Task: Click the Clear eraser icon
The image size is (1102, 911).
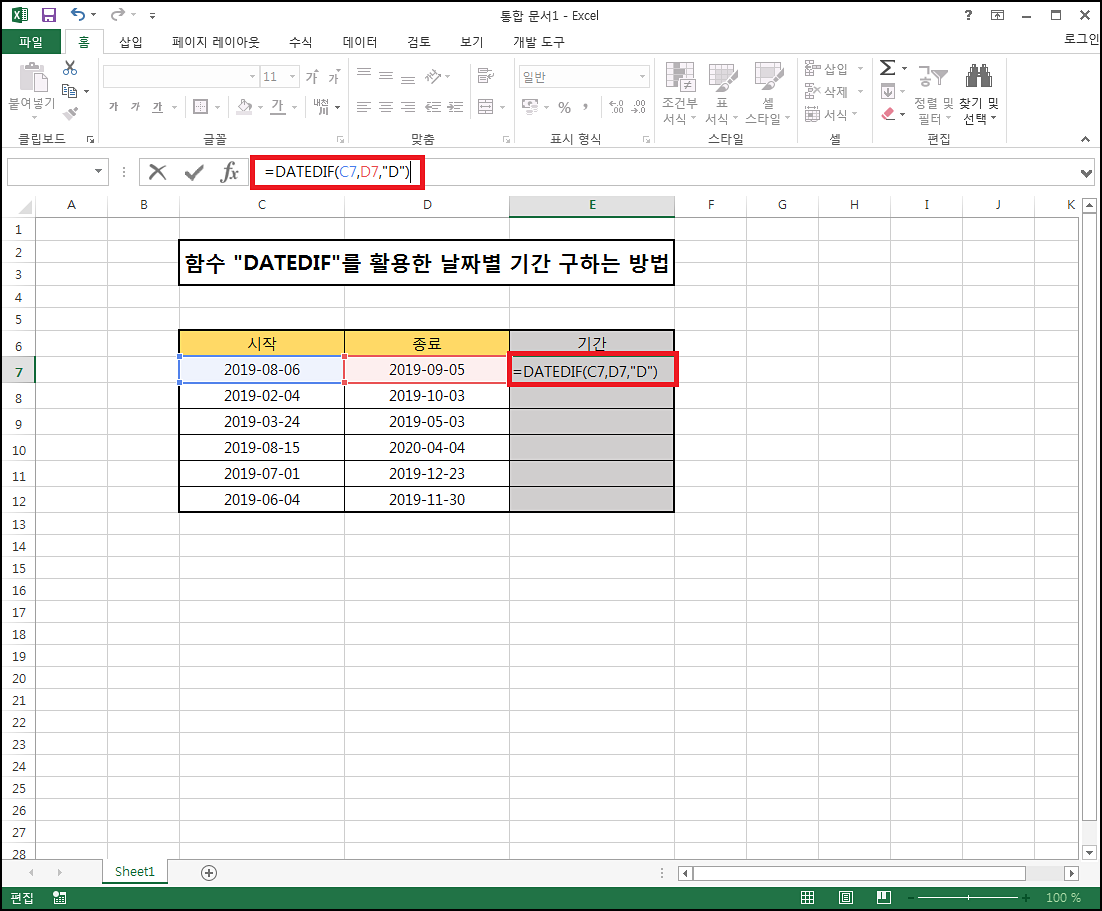Action: pyautogui.click(x=888, y=113)
